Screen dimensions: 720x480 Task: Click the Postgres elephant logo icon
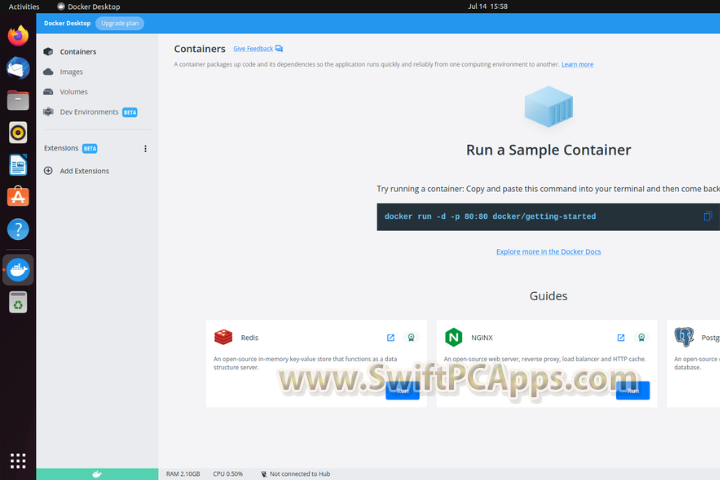[684, 337]
